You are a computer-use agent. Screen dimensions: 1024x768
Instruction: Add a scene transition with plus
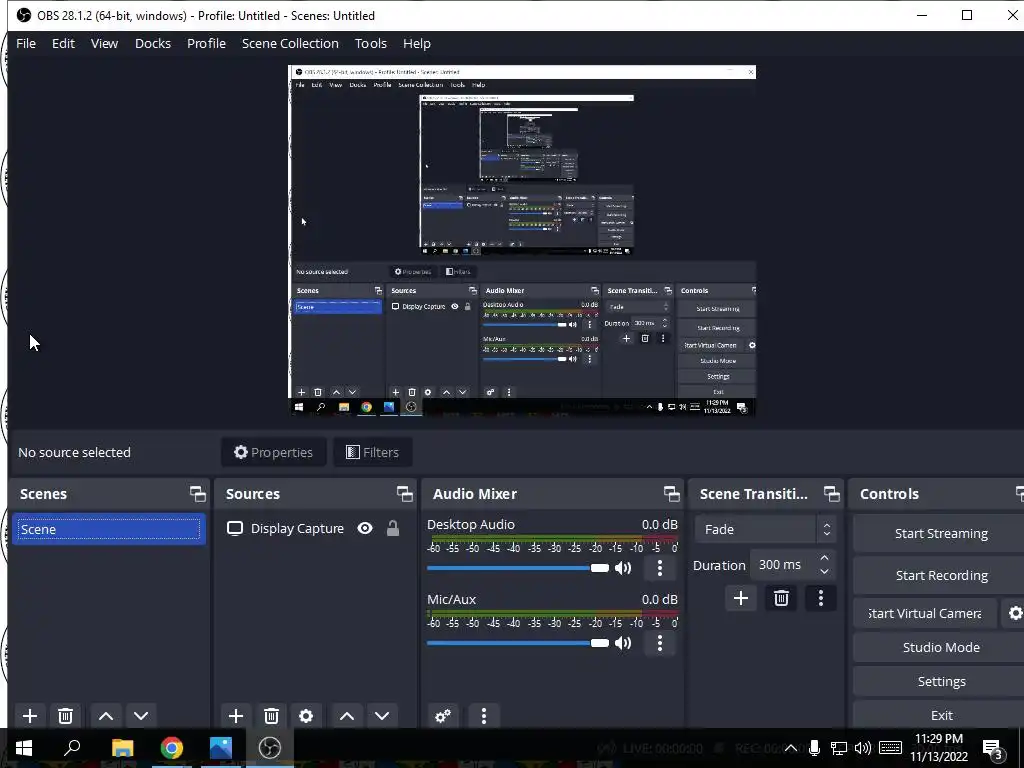click(x=741, y=598)
